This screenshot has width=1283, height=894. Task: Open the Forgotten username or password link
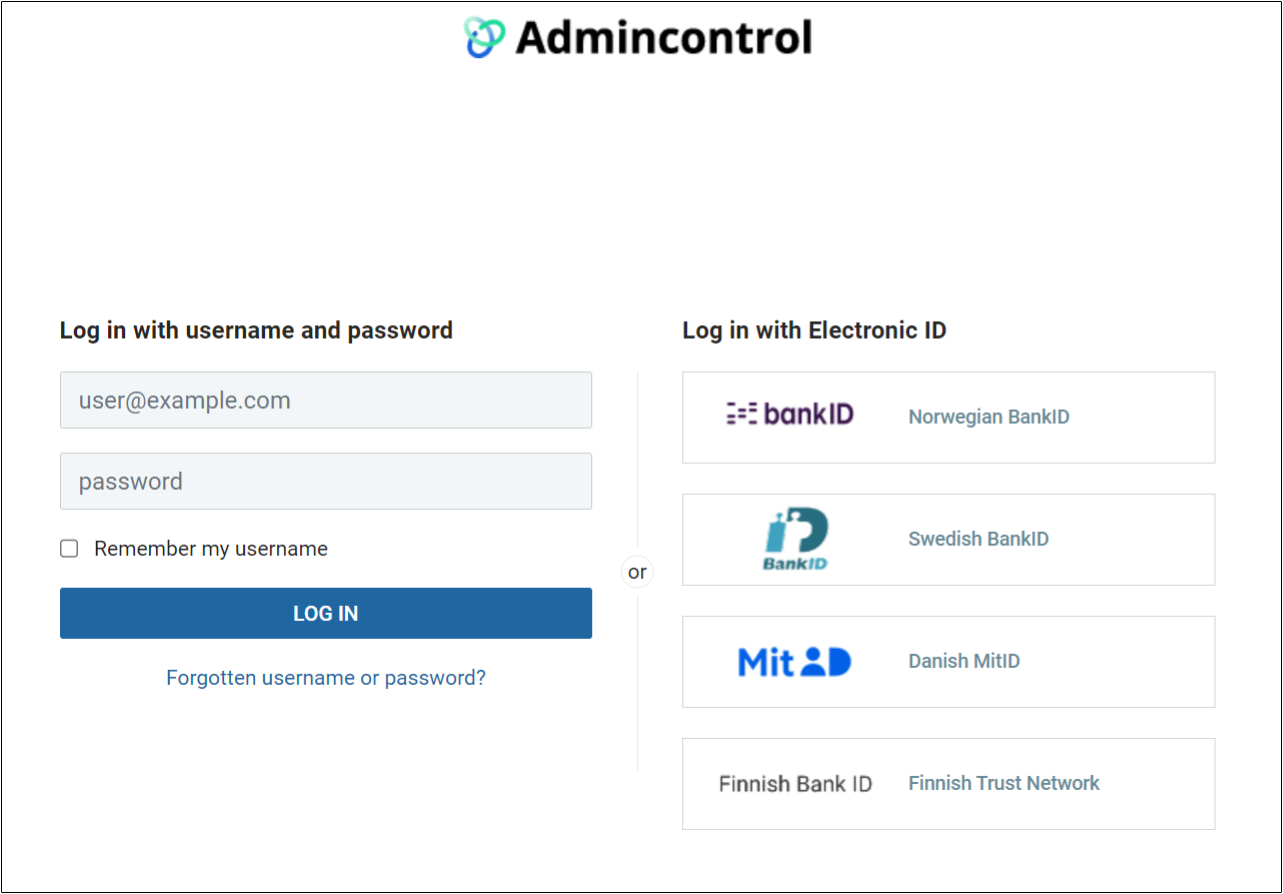click(326, 677)
